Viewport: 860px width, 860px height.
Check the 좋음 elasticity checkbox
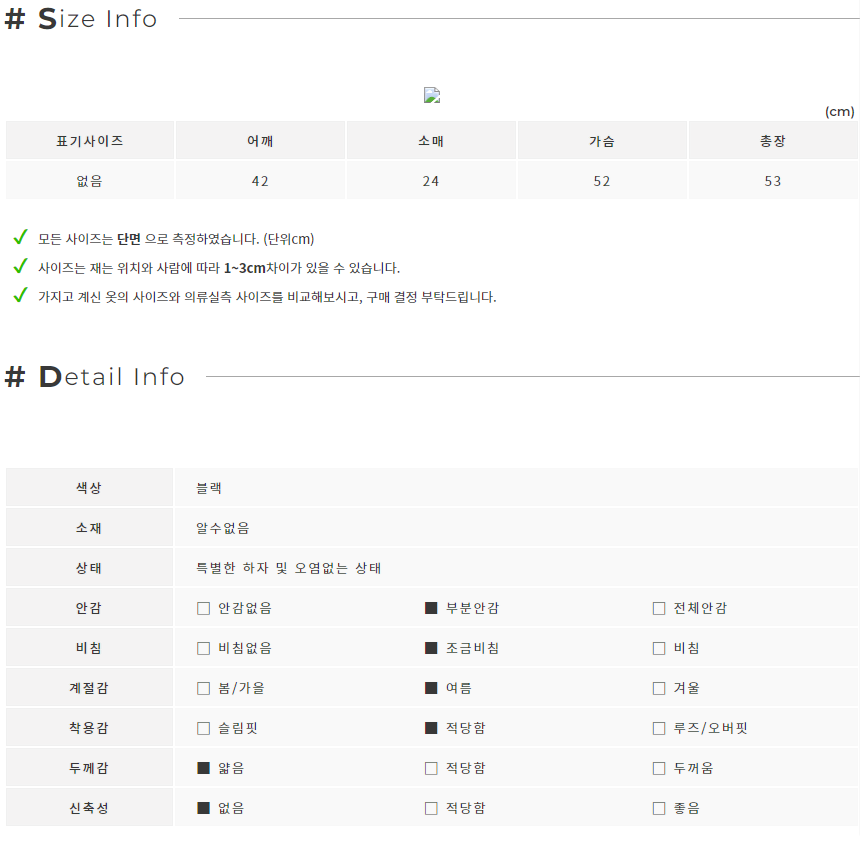pos(659,808)
